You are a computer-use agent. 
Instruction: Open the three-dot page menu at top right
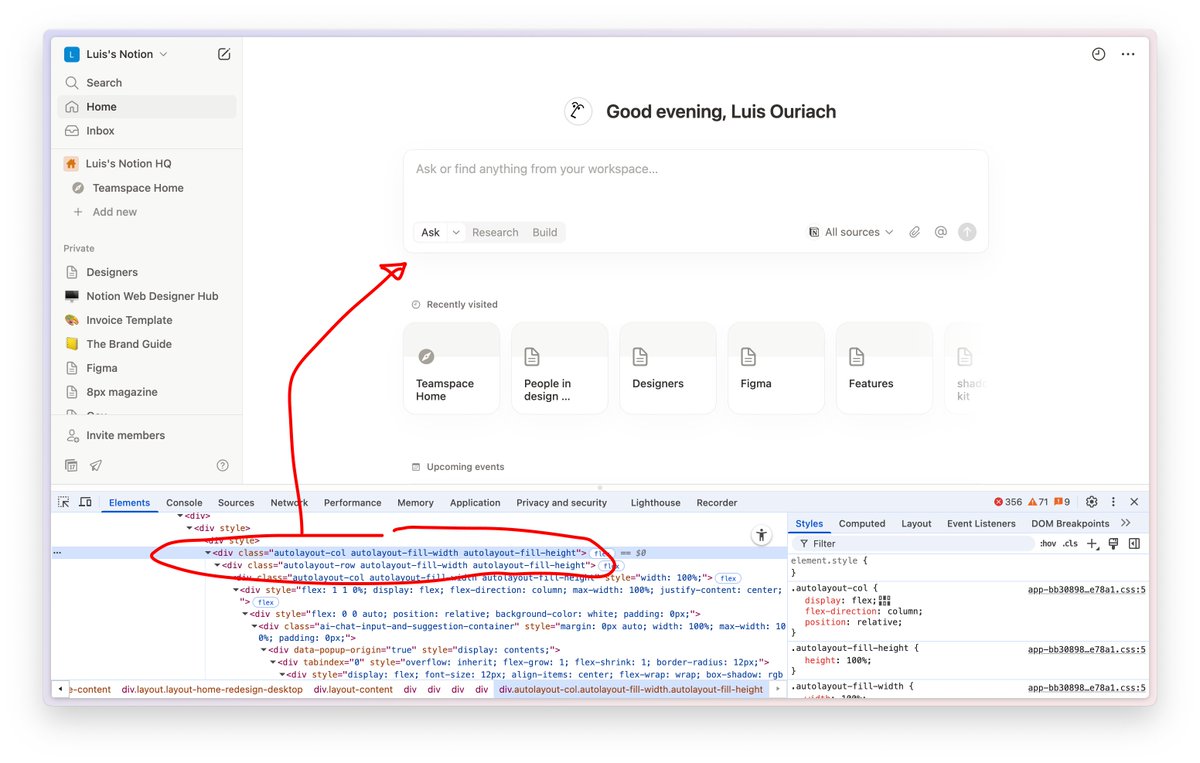click(1128, 54)
